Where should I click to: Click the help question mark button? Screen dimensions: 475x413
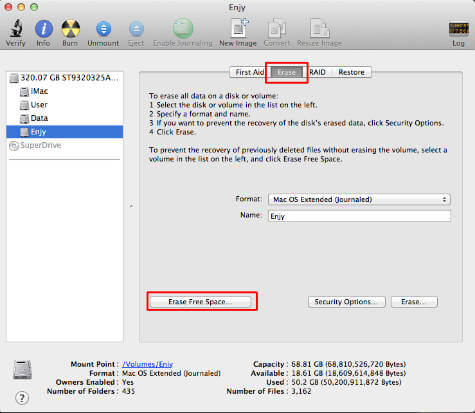pos(22,398)
